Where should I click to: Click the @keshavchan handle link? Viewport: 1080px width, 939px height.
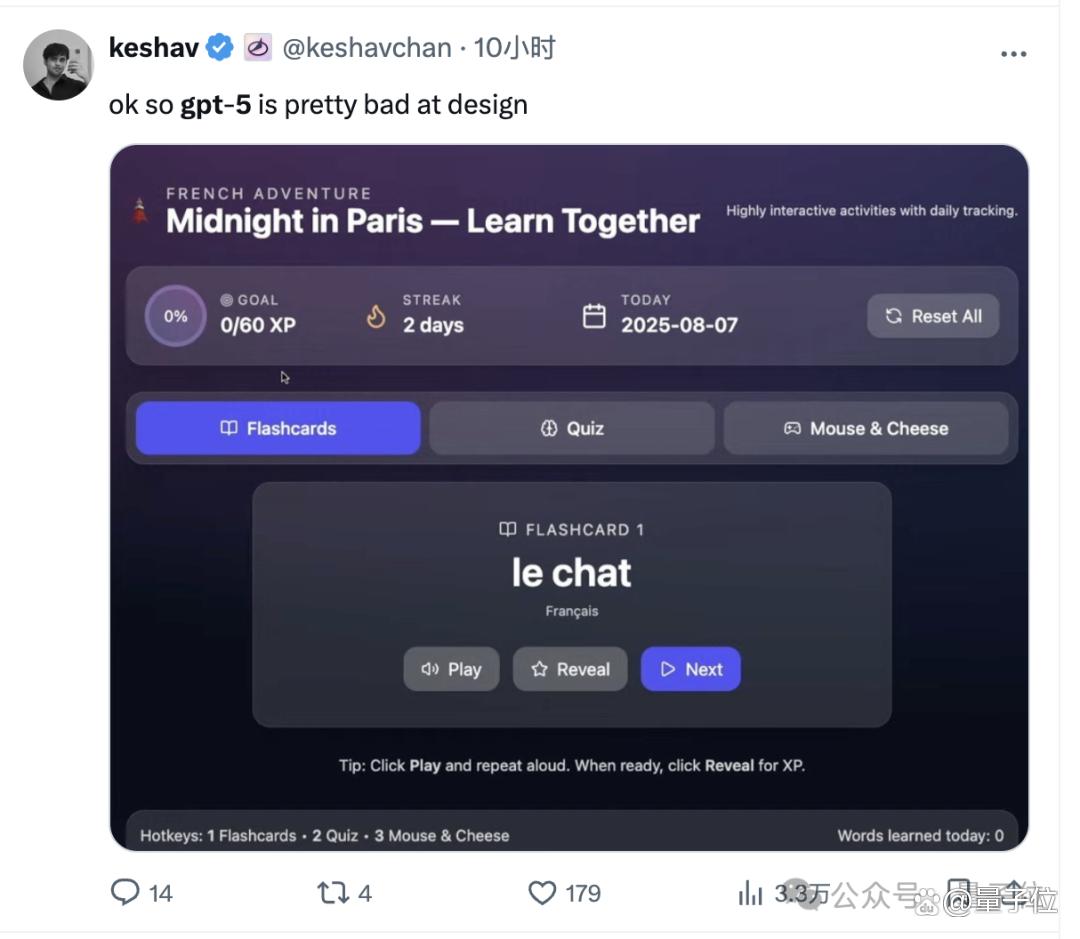coord(367,48)
